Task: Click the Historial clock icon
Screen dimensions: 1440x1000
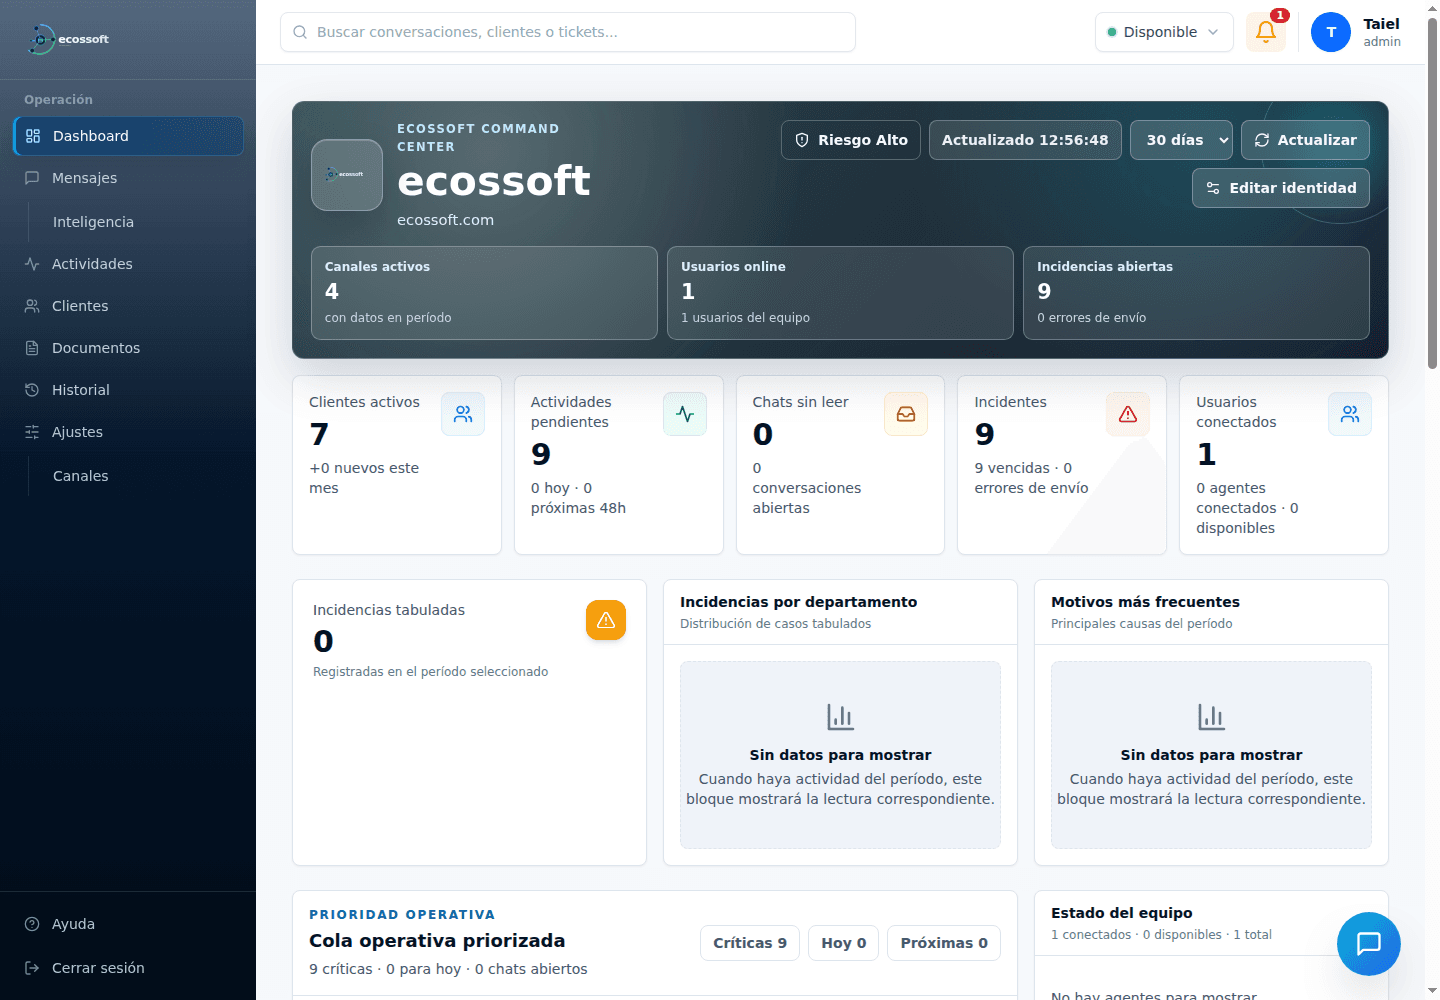Action: click(32, 390)
